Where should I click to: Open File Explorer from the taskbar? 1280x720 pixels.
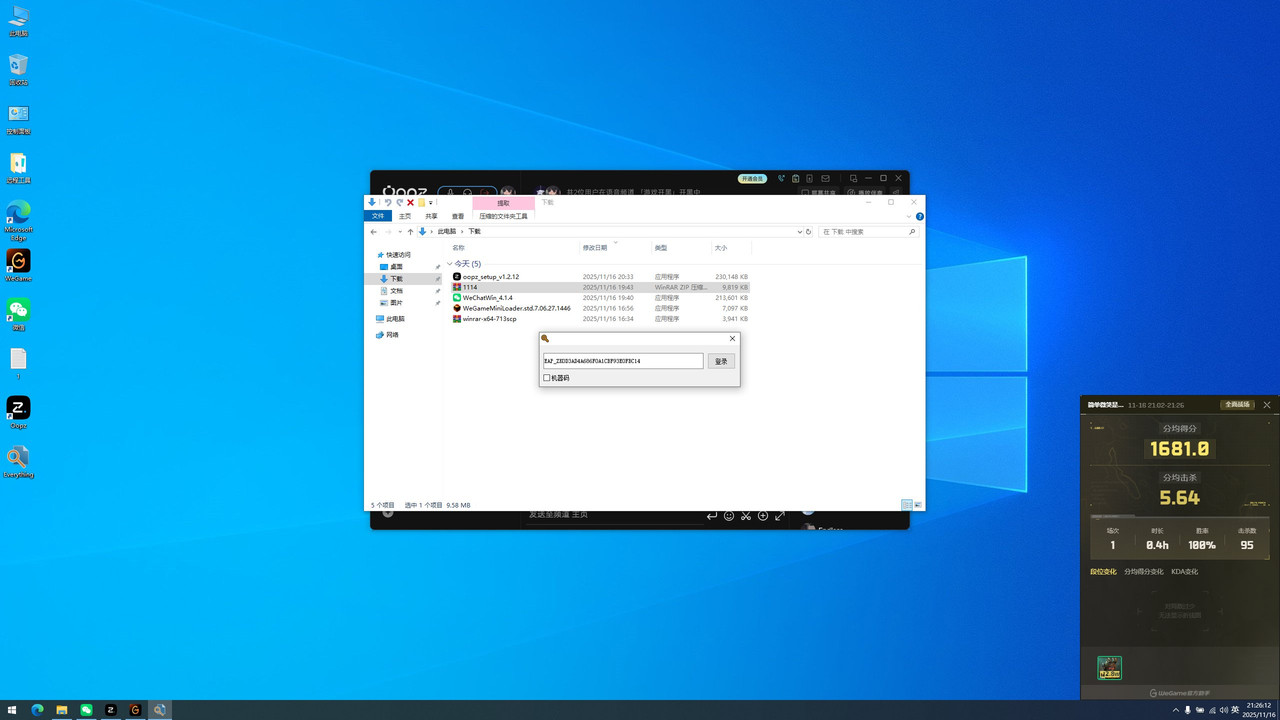(61, 710)
